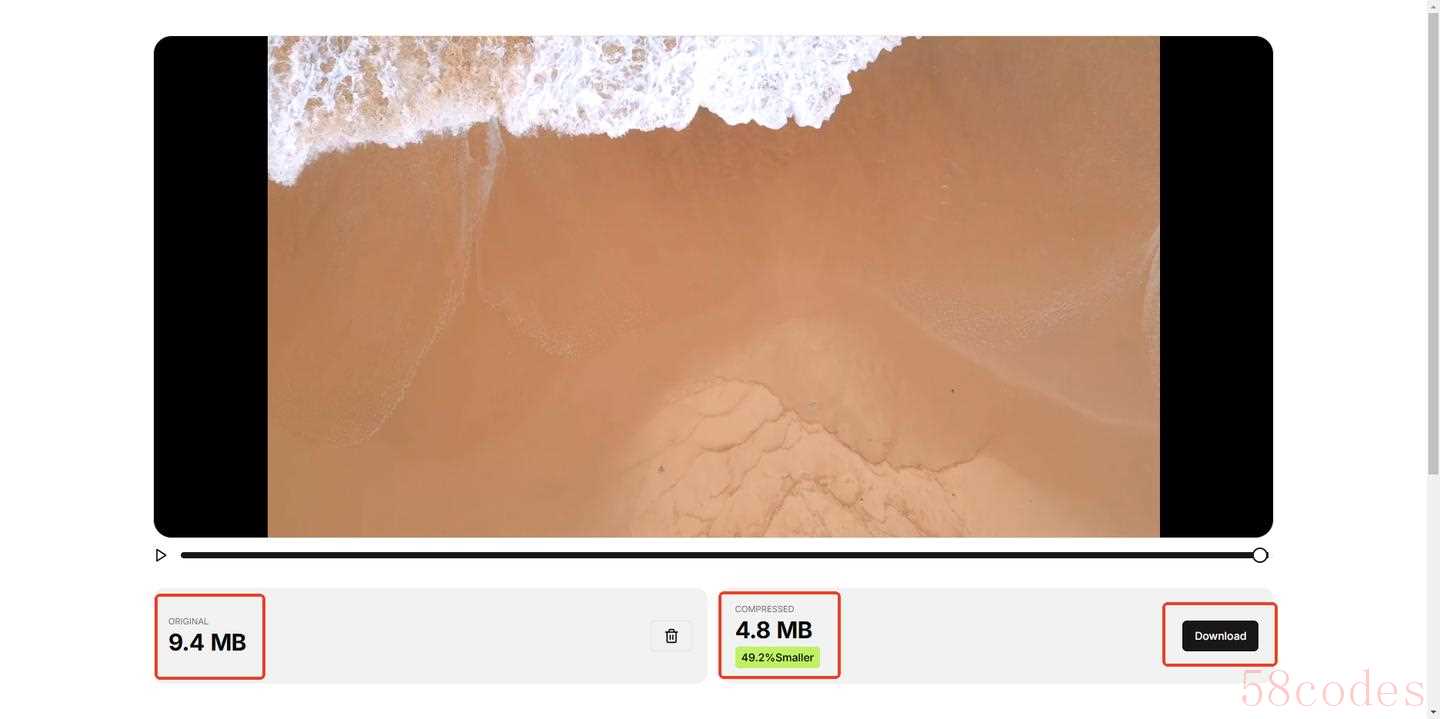Select the 9.4 MB original size text
Screen dimensions: 1440x719
click(x=207, y=642)
